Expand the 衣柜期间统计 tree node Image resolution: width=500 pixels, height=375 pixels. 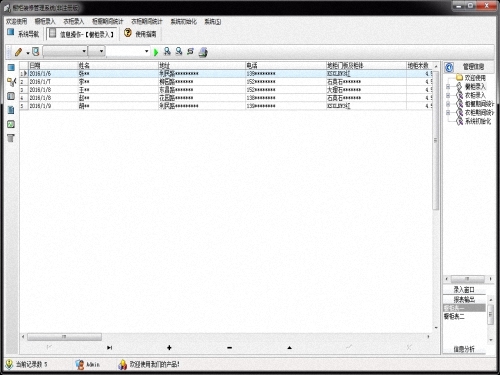pyautogui.click(x=448, y=113)
